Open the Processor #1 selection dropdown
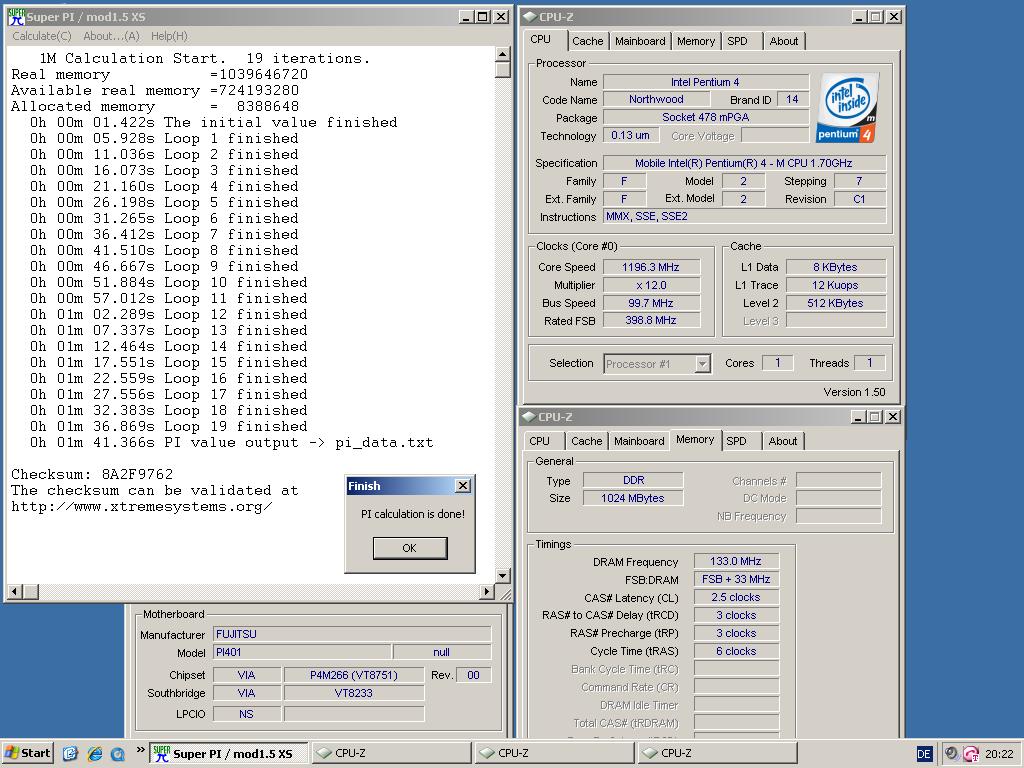1024x768 pixels. click(x=703, y=364)
